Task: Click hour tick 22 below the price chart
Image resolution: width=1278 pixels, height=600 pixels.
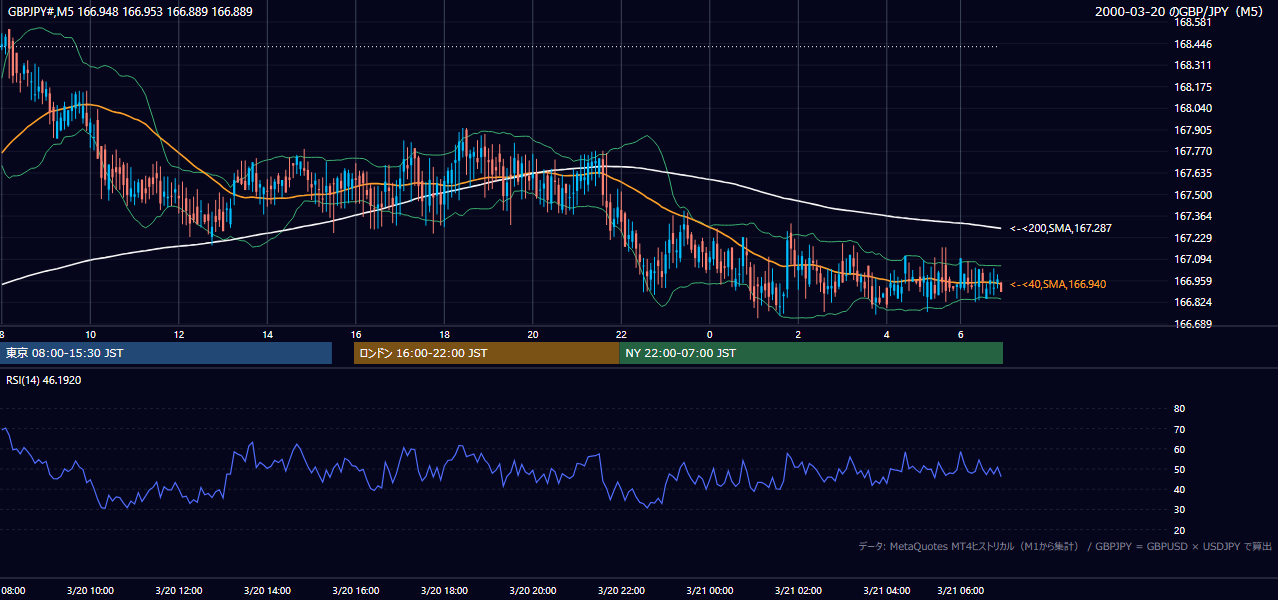Action: coord(621,334)
